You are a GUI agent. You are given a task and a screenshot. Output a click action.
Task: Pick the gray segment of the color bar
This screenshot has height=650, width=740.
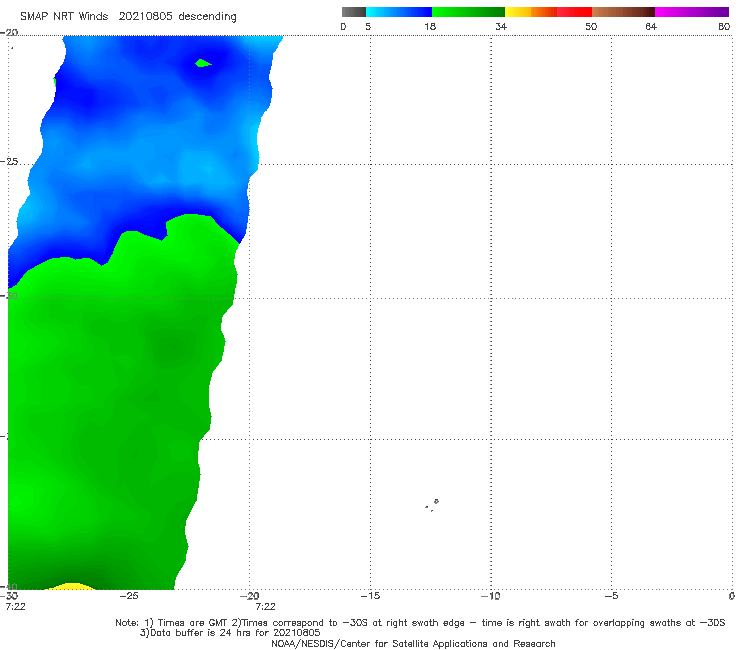[353, 12]
